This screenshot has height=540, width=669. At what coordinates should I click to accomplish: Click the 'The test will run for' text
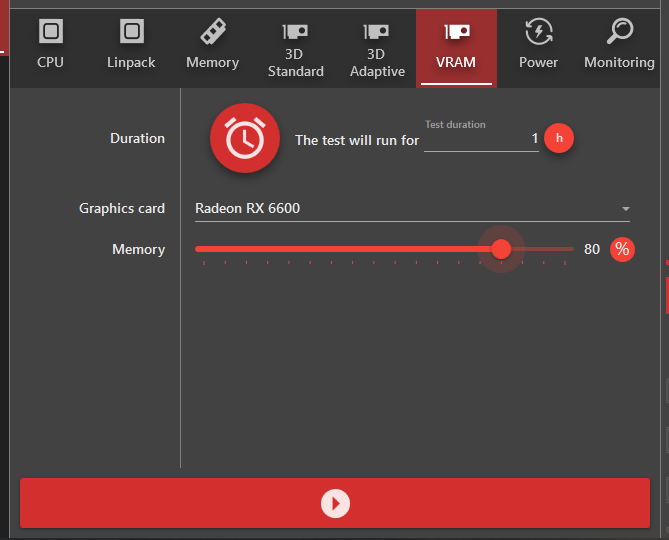[x=357, y=140]
